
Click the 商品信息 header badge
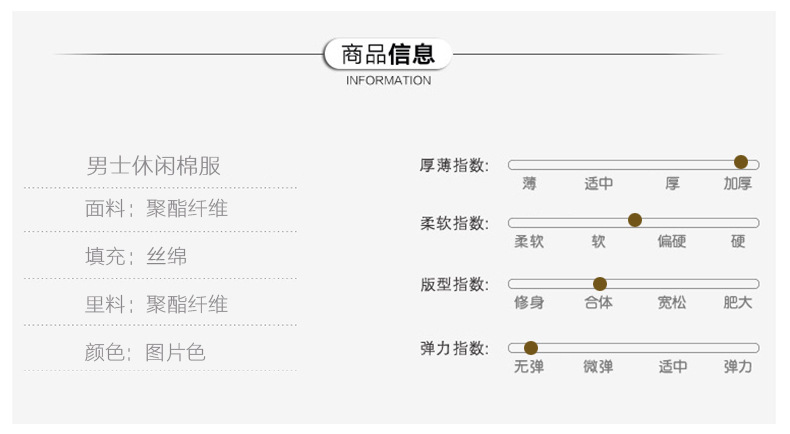coord(388,54)
